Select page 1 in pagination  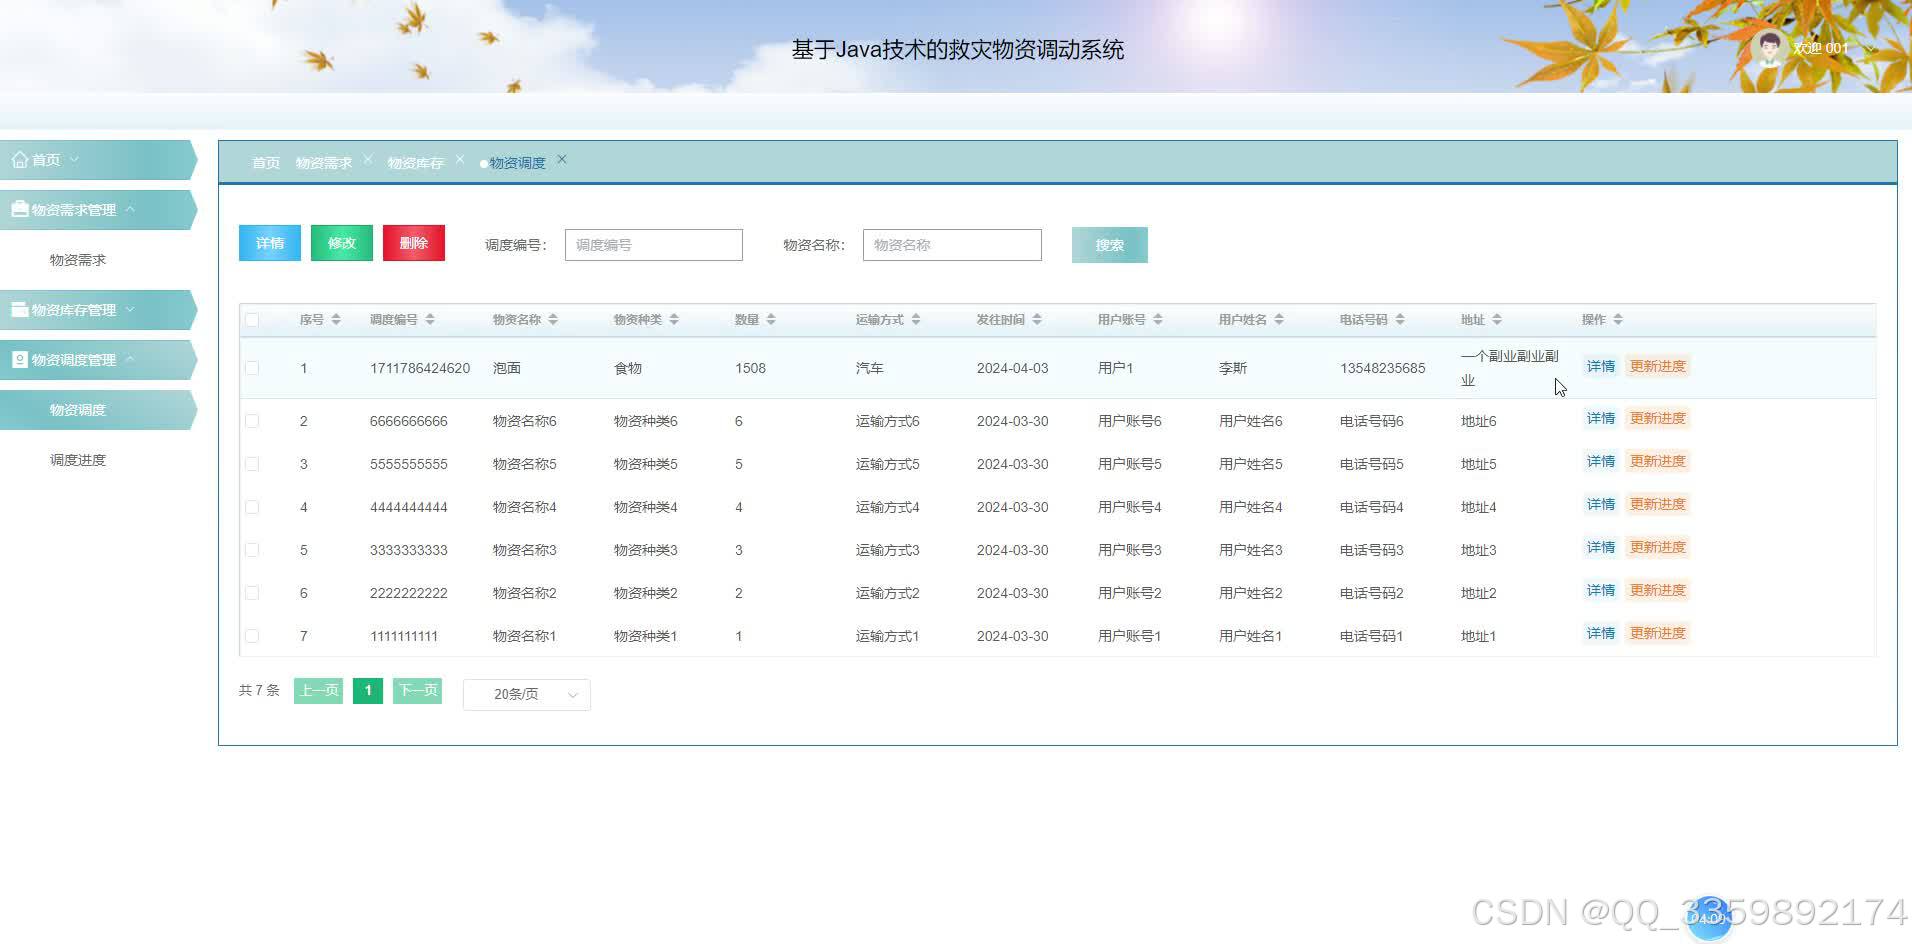pos(368,691)
